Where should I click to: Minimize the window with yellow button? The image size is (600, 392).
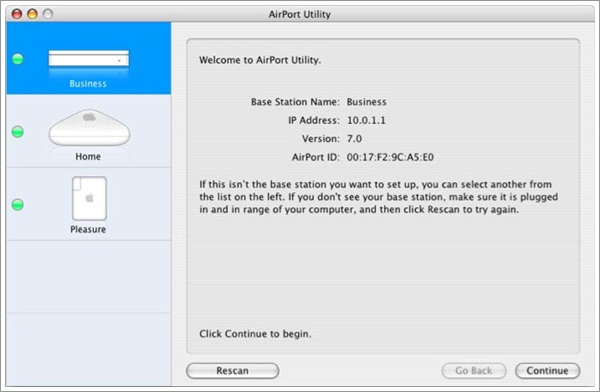click(x=33, y=14)
